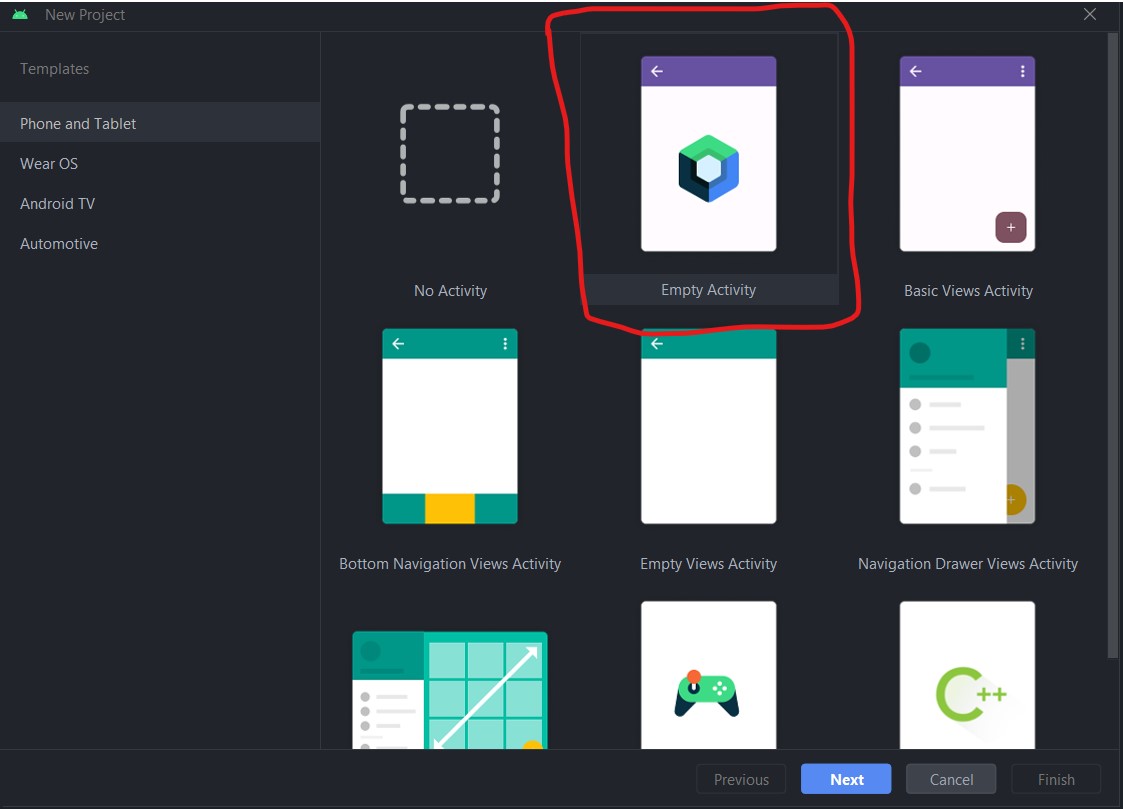Click the Android logo in title bar

click(20, 15)
